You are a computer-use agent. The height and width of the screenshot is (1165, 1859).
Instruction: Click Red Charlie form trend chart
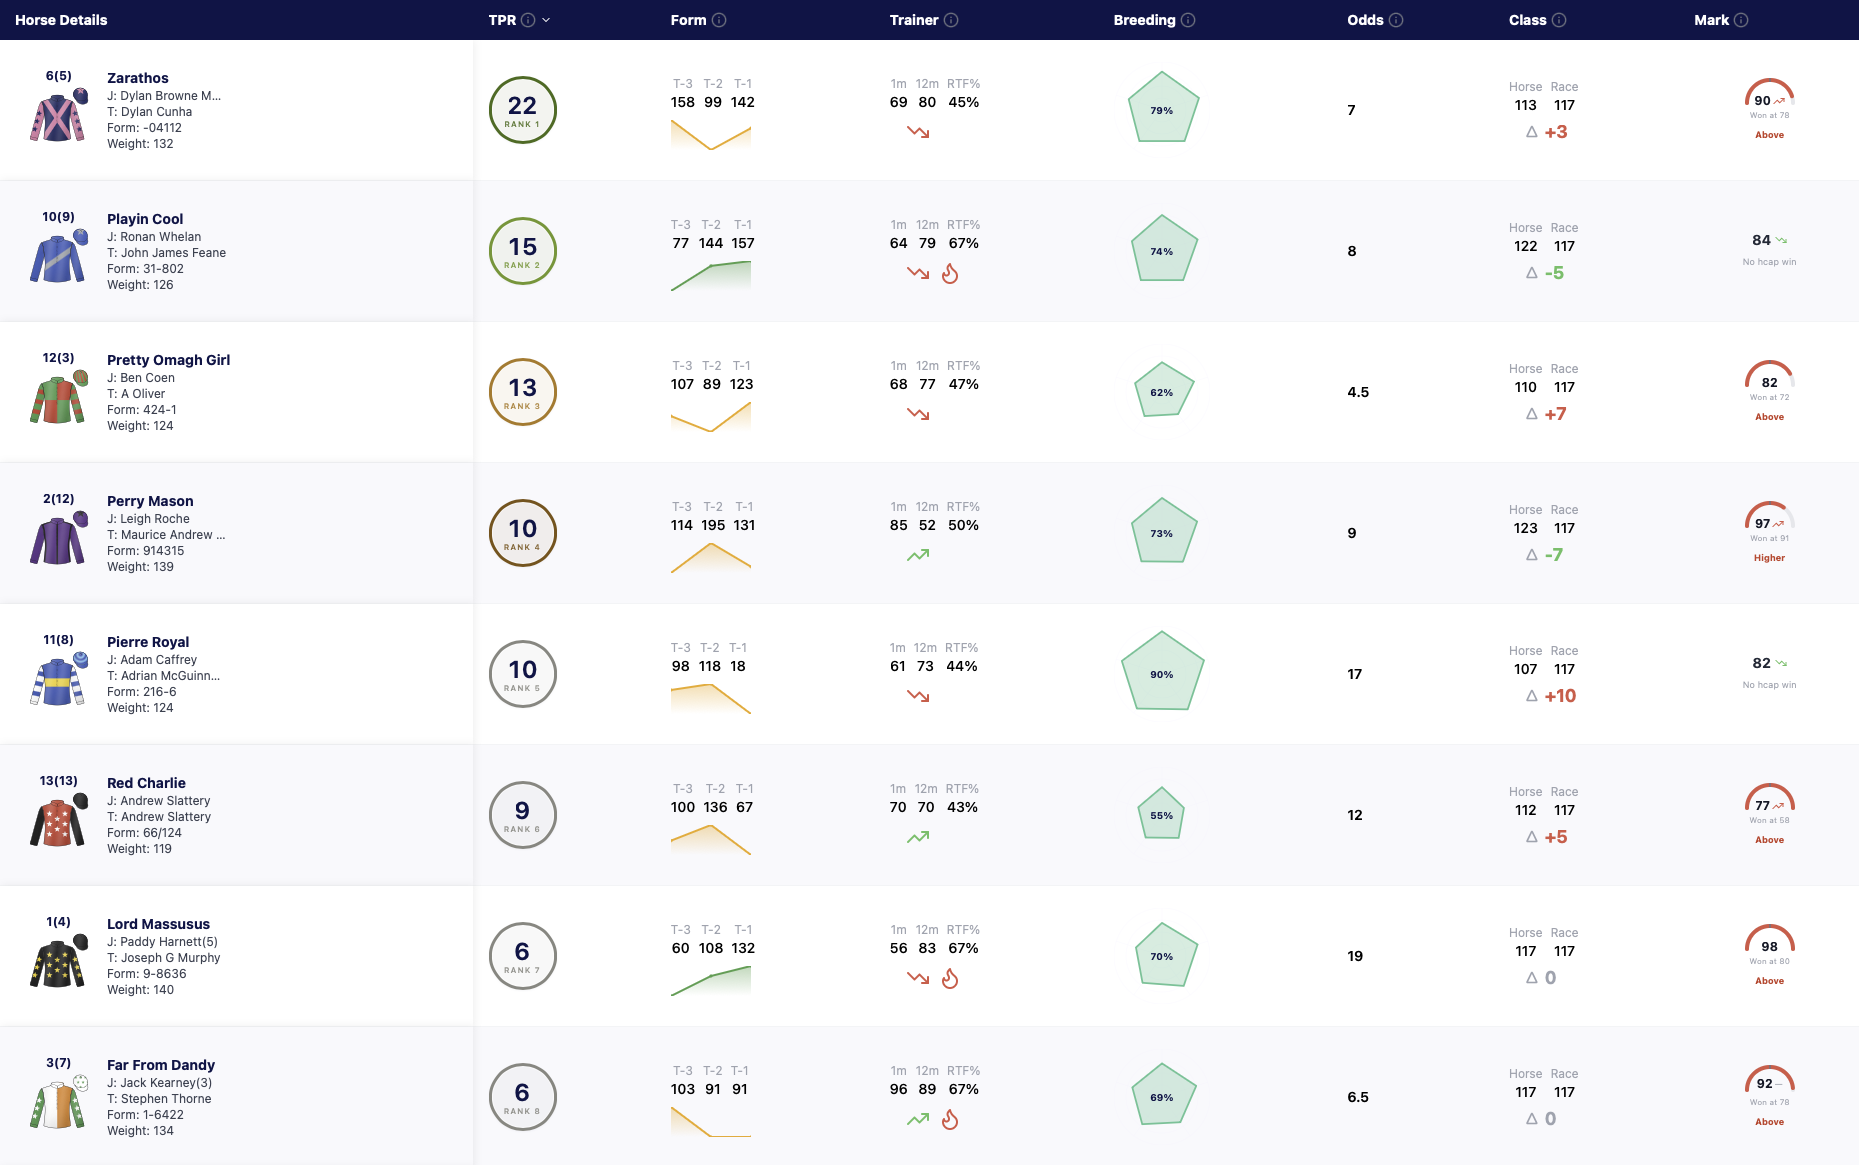tap(711, 840)
